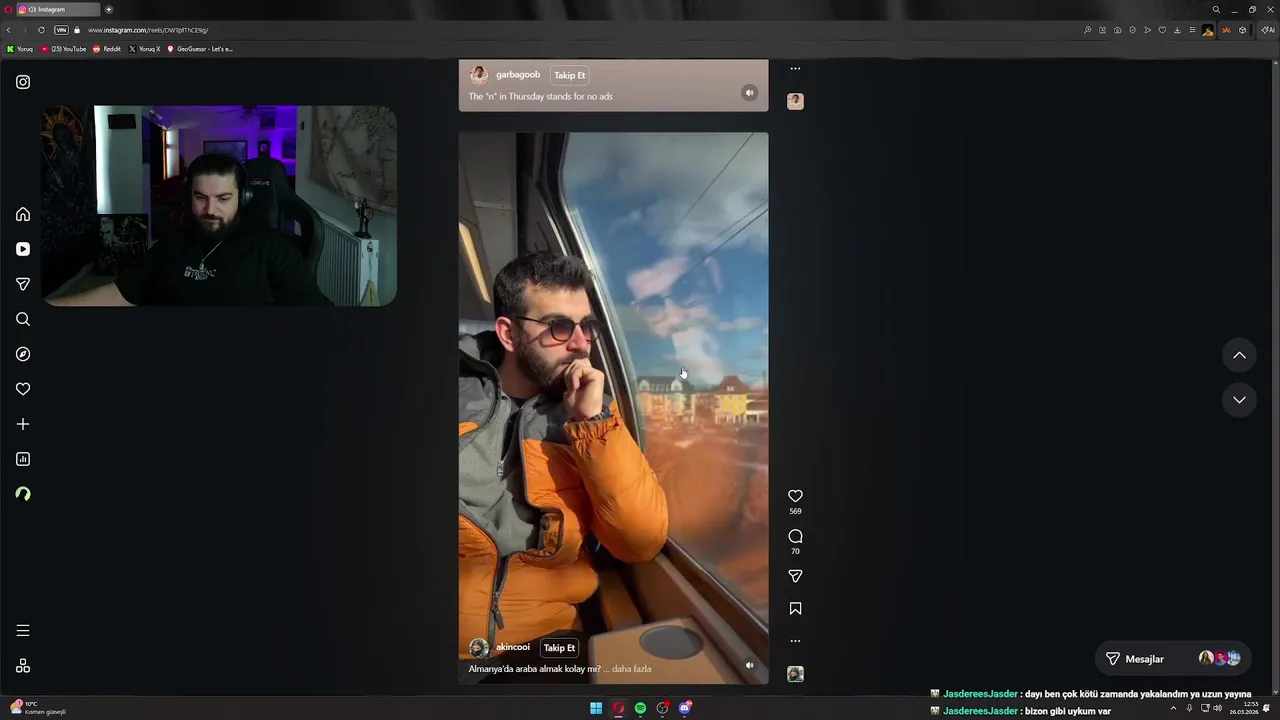Viewport: 1280px width, 720px height.
Task: Open the Yoruq Kick bookmark
Action: pos(20,49)
